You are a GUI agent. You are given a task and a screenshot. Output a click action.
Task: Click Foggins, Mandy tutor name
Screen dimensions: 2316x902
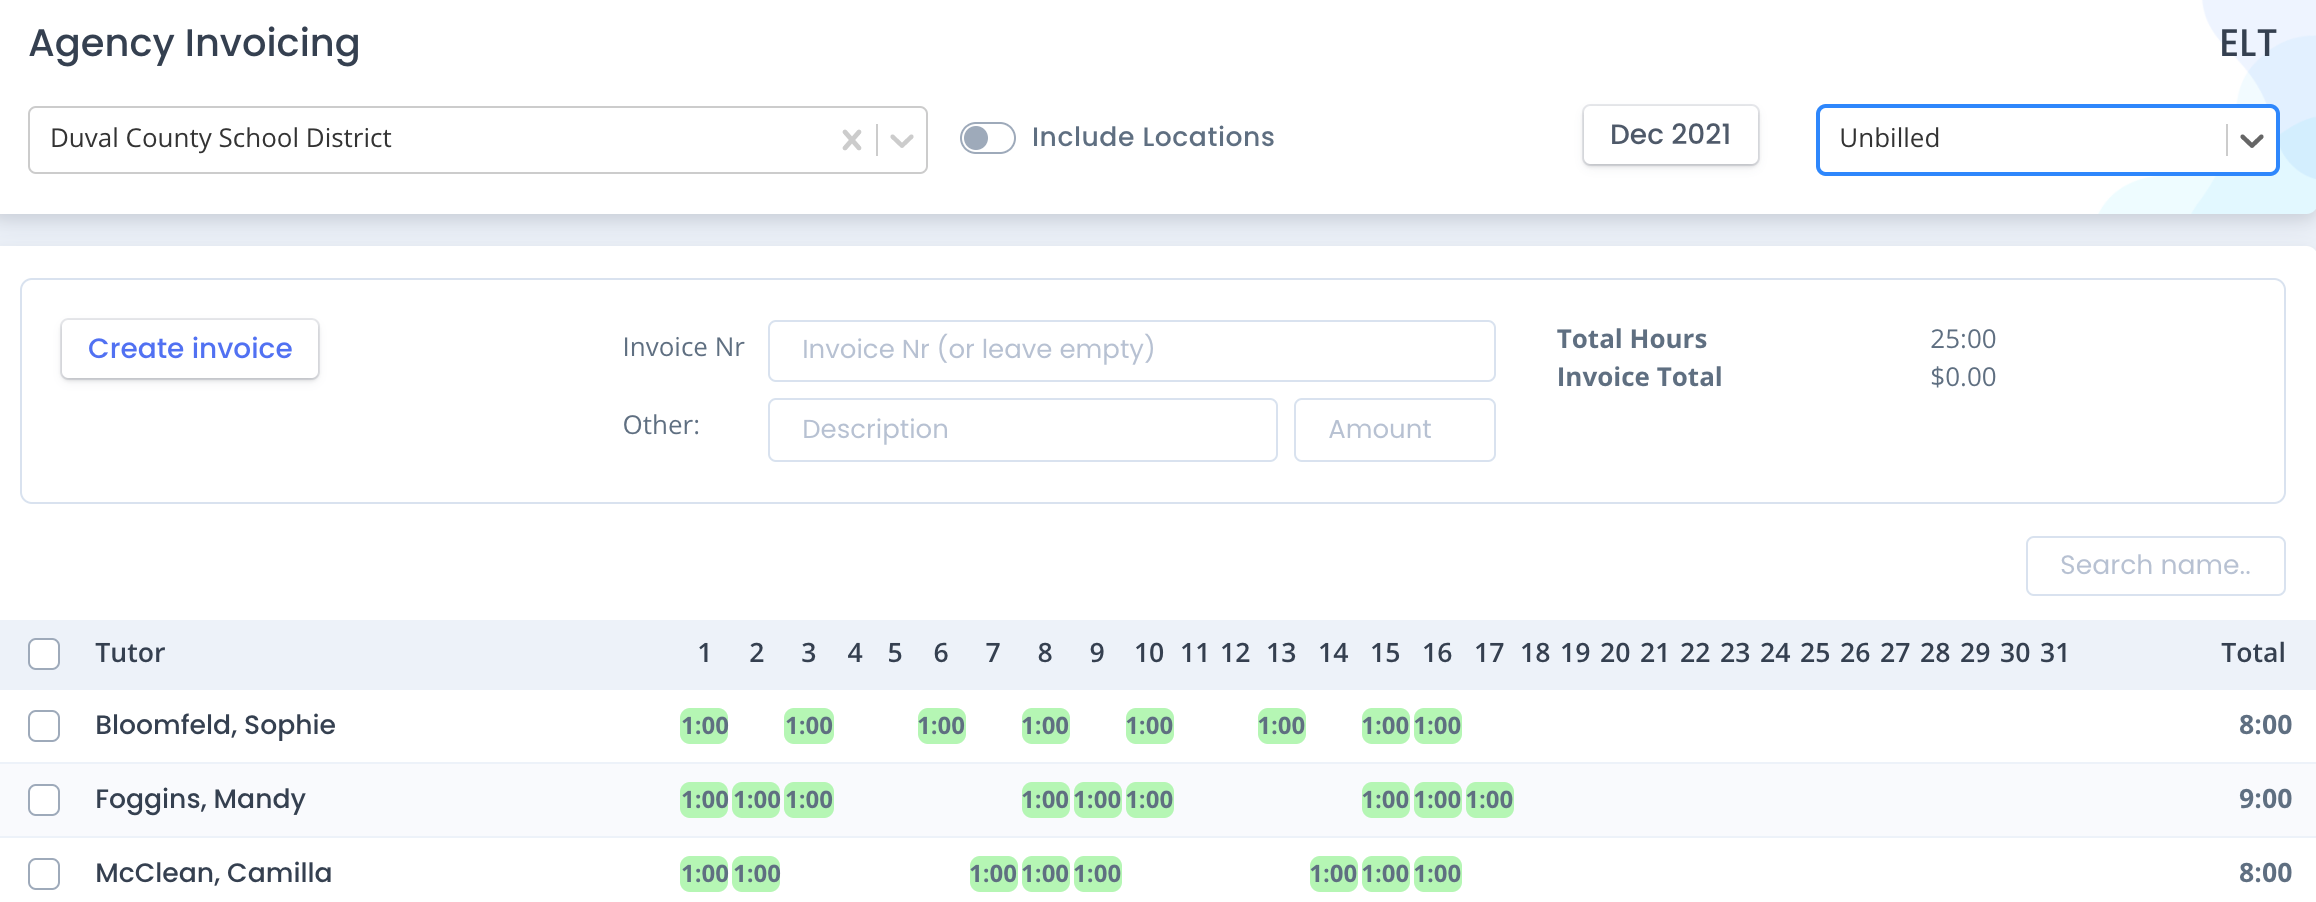click(200, 799)
